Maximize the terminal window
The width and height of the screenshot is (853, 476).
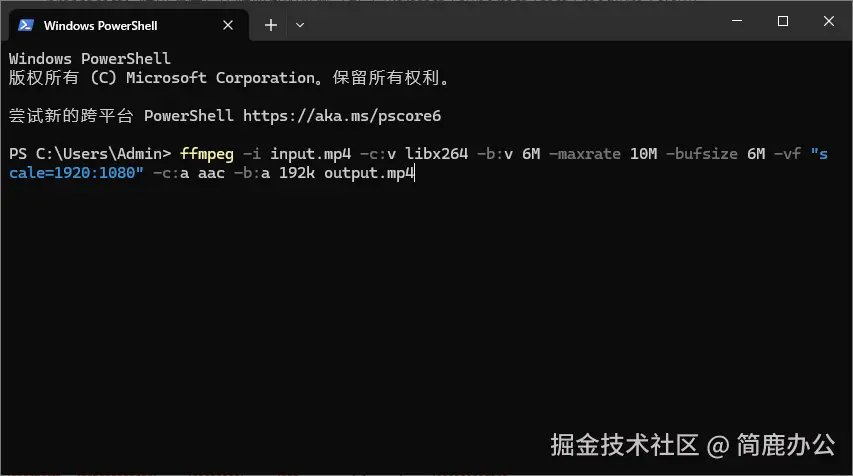783,21
